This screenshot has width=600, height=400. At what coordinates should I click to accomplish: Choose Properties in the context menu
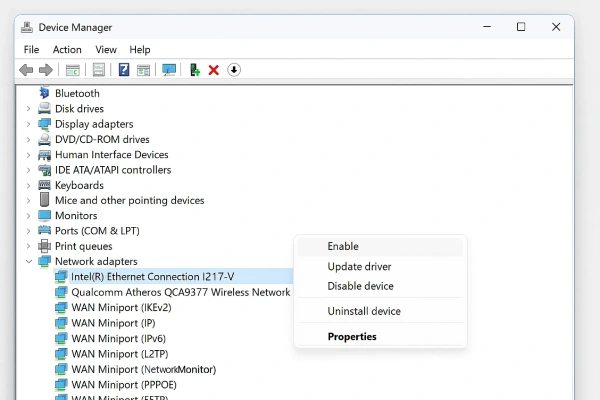click(x=380, y=336)
